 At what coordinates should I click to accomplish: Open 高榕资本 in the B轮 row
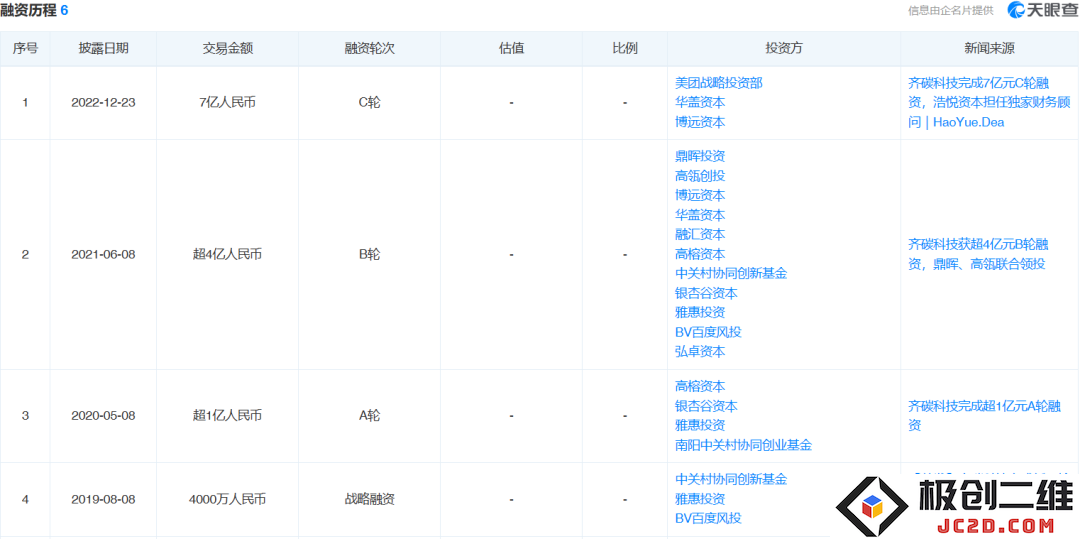coord(700,254)
